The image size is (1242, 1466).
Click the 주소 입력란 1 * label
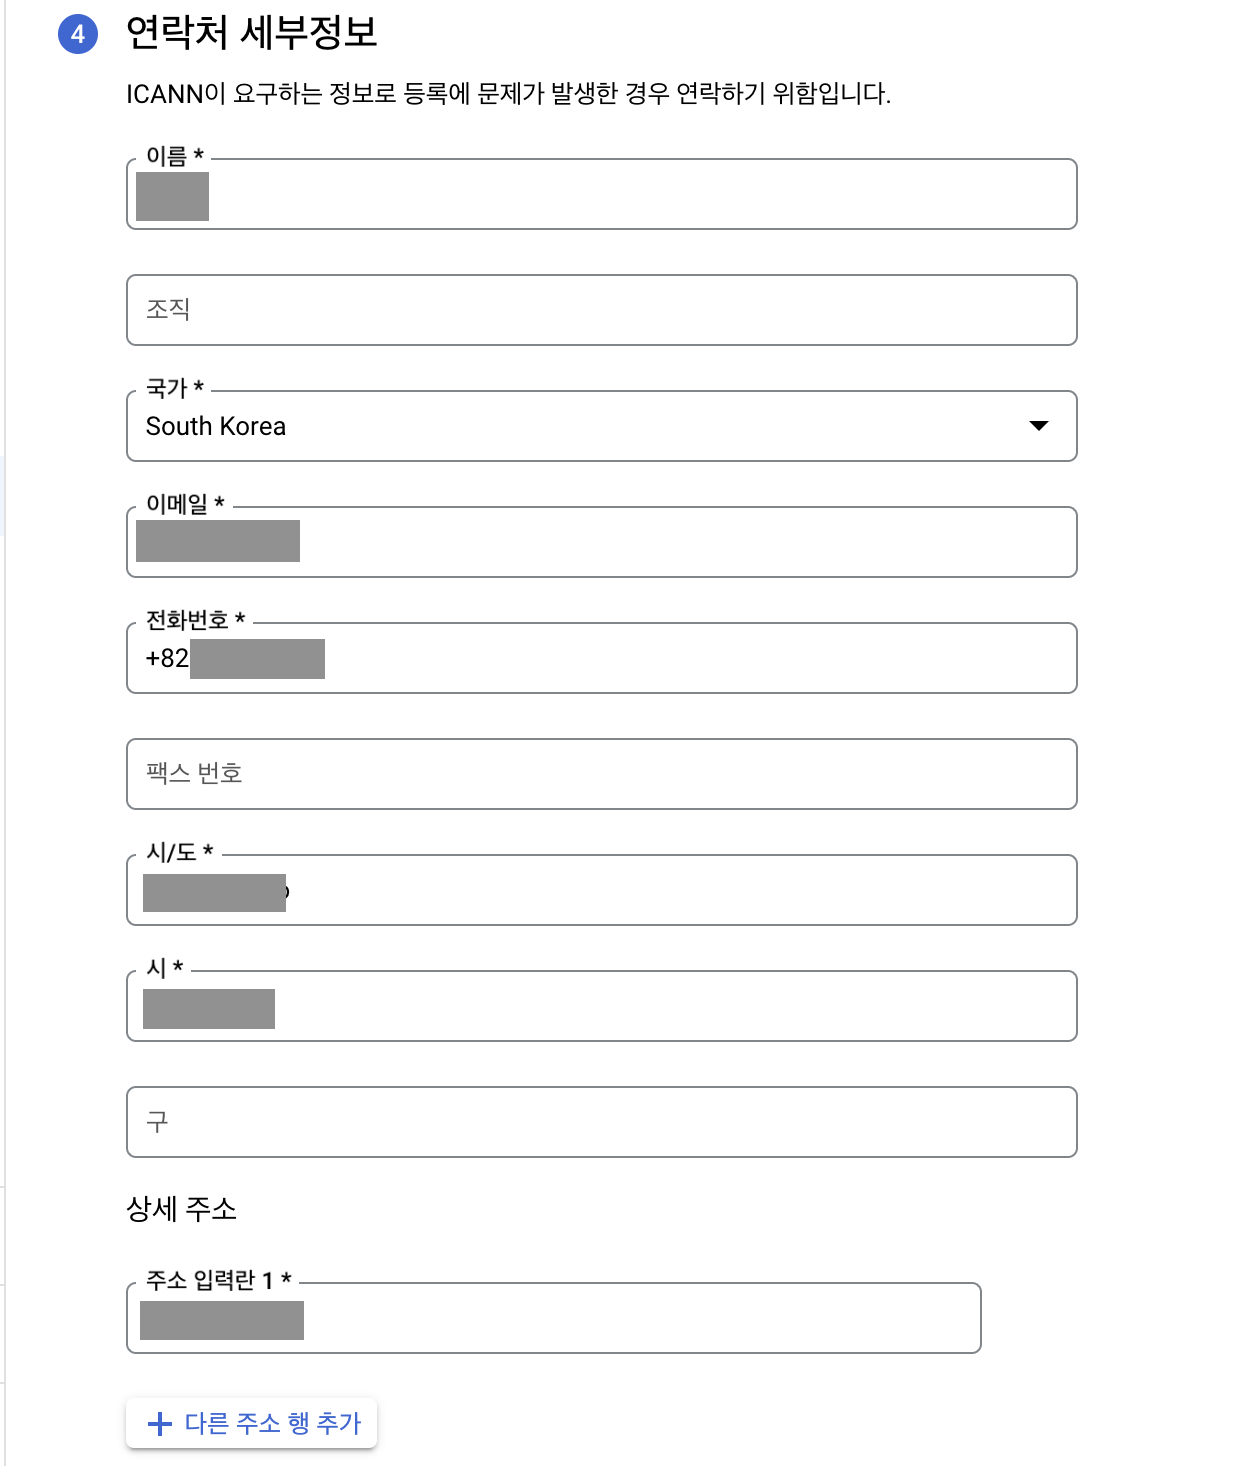(219, 1280)
